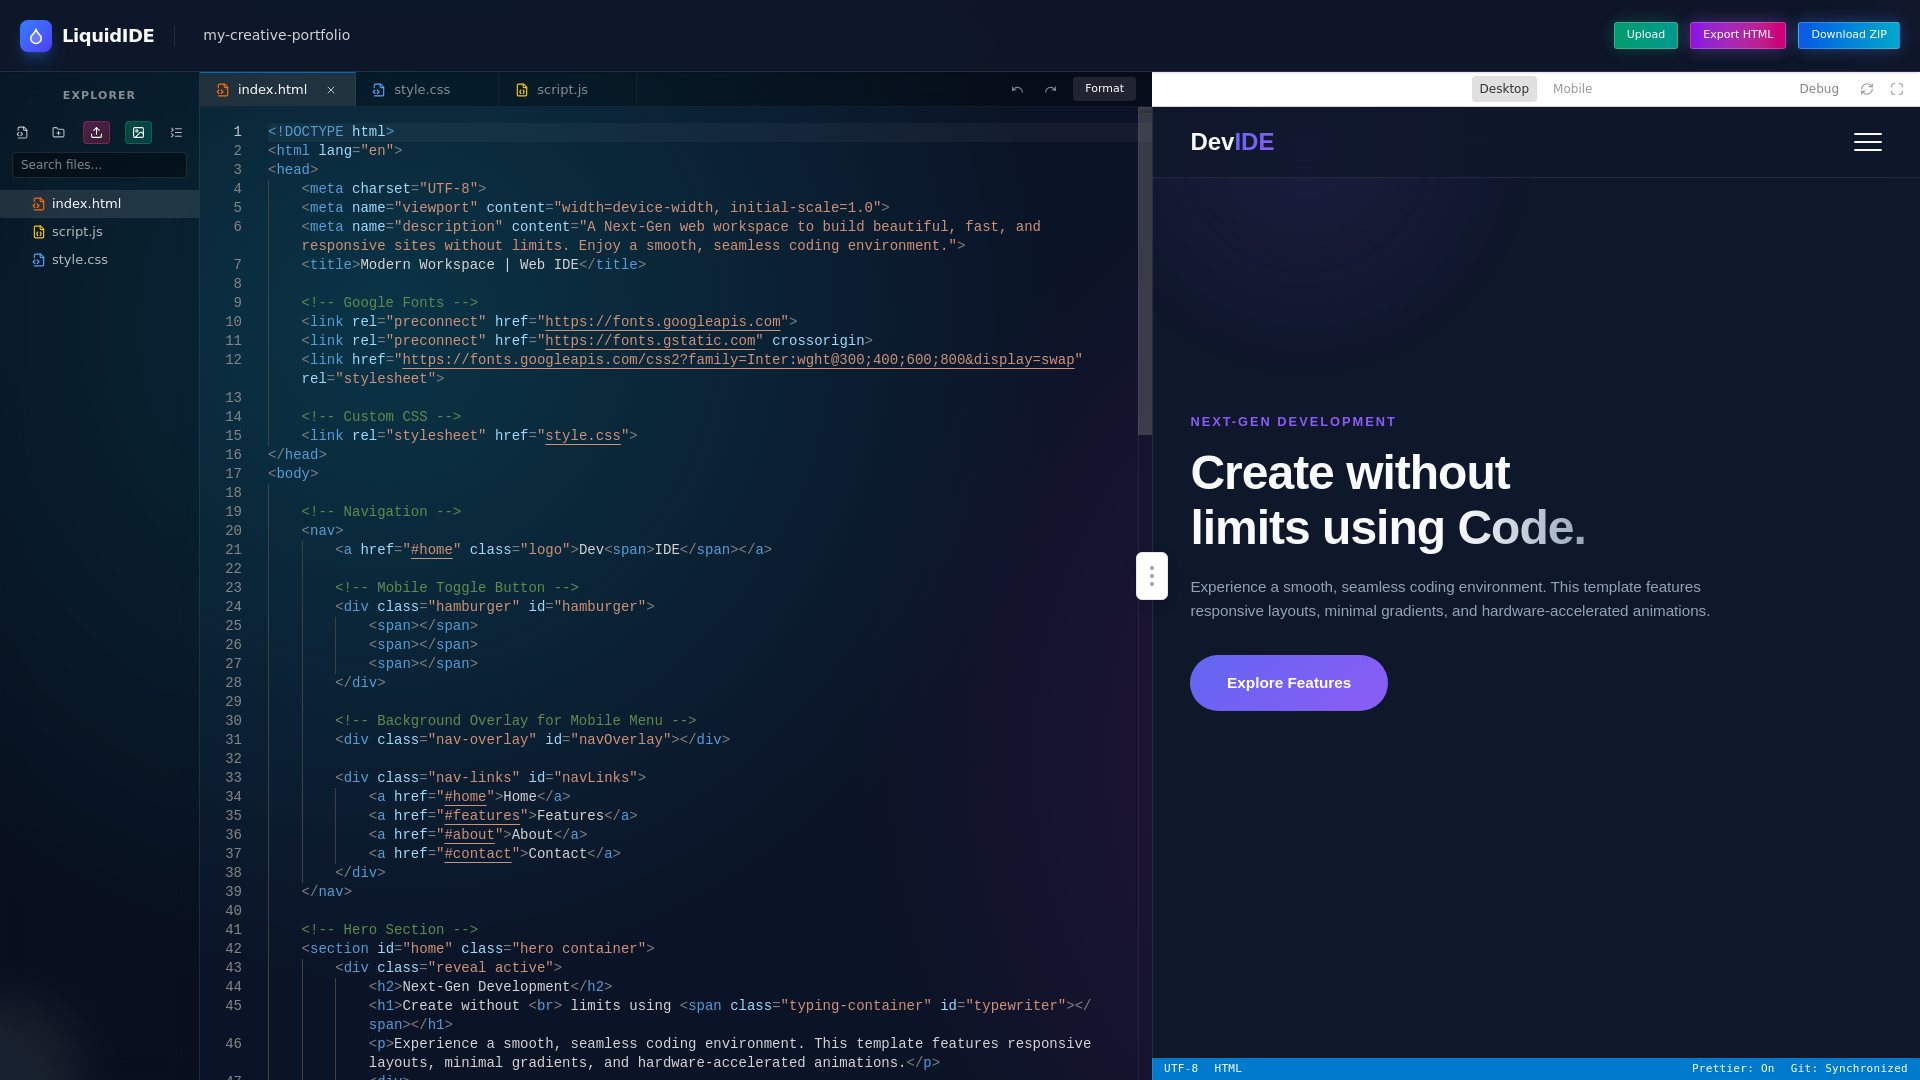Click the list collapse icon in Explorer
The image size is (1920, 1080).
(x=176, y=132)
